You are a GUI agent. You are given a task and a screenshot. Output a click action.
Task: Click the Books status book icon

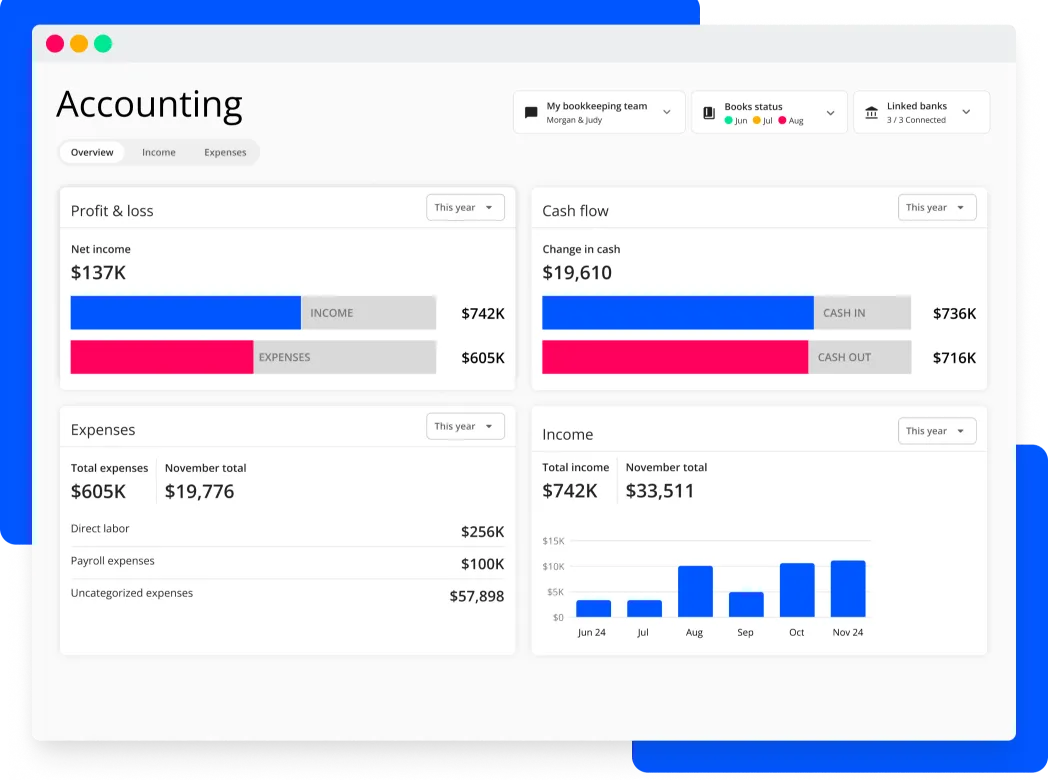pos(708,111)
